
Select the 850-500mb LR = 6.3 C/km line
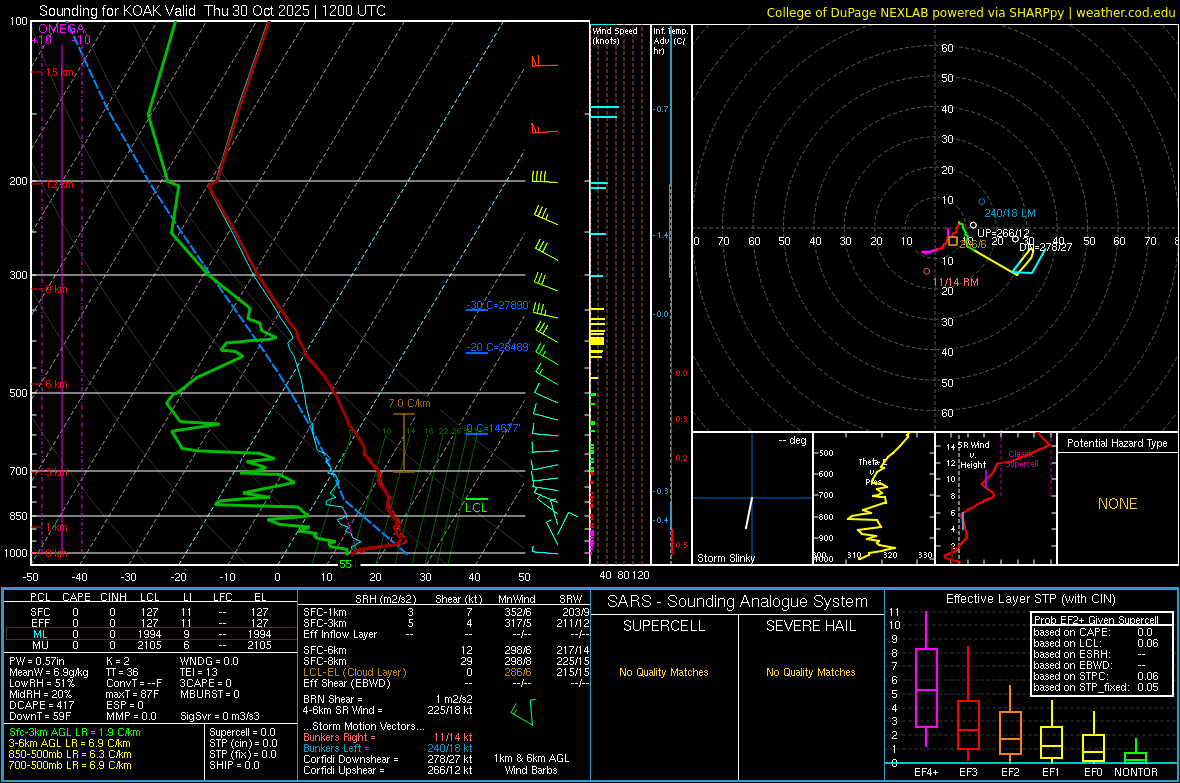tap(70, 754)
